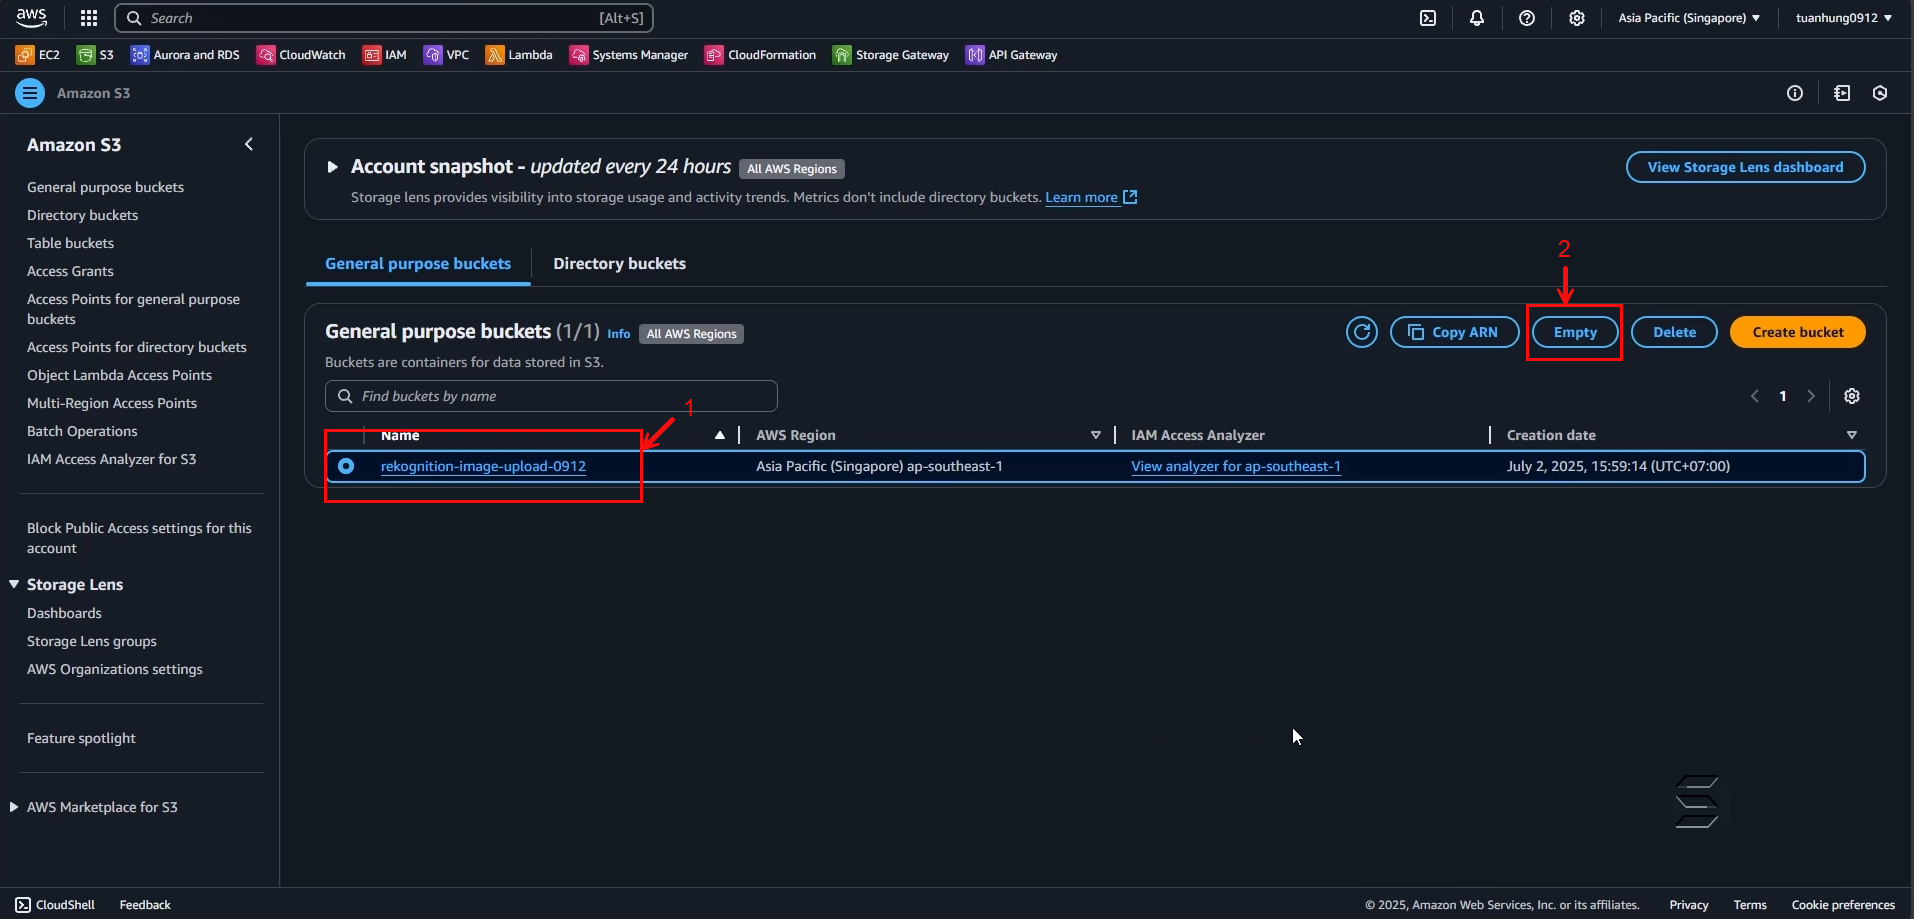This screenshot has height=919, width=1914.
Task: Select rekognition-image-upload-0912 radio button
Action: (346, 466)
